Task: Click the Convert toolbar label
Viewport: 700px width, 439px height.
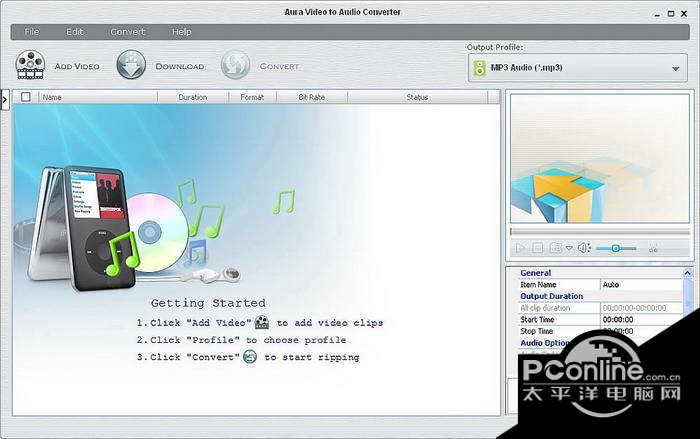Action: point(279,66)
